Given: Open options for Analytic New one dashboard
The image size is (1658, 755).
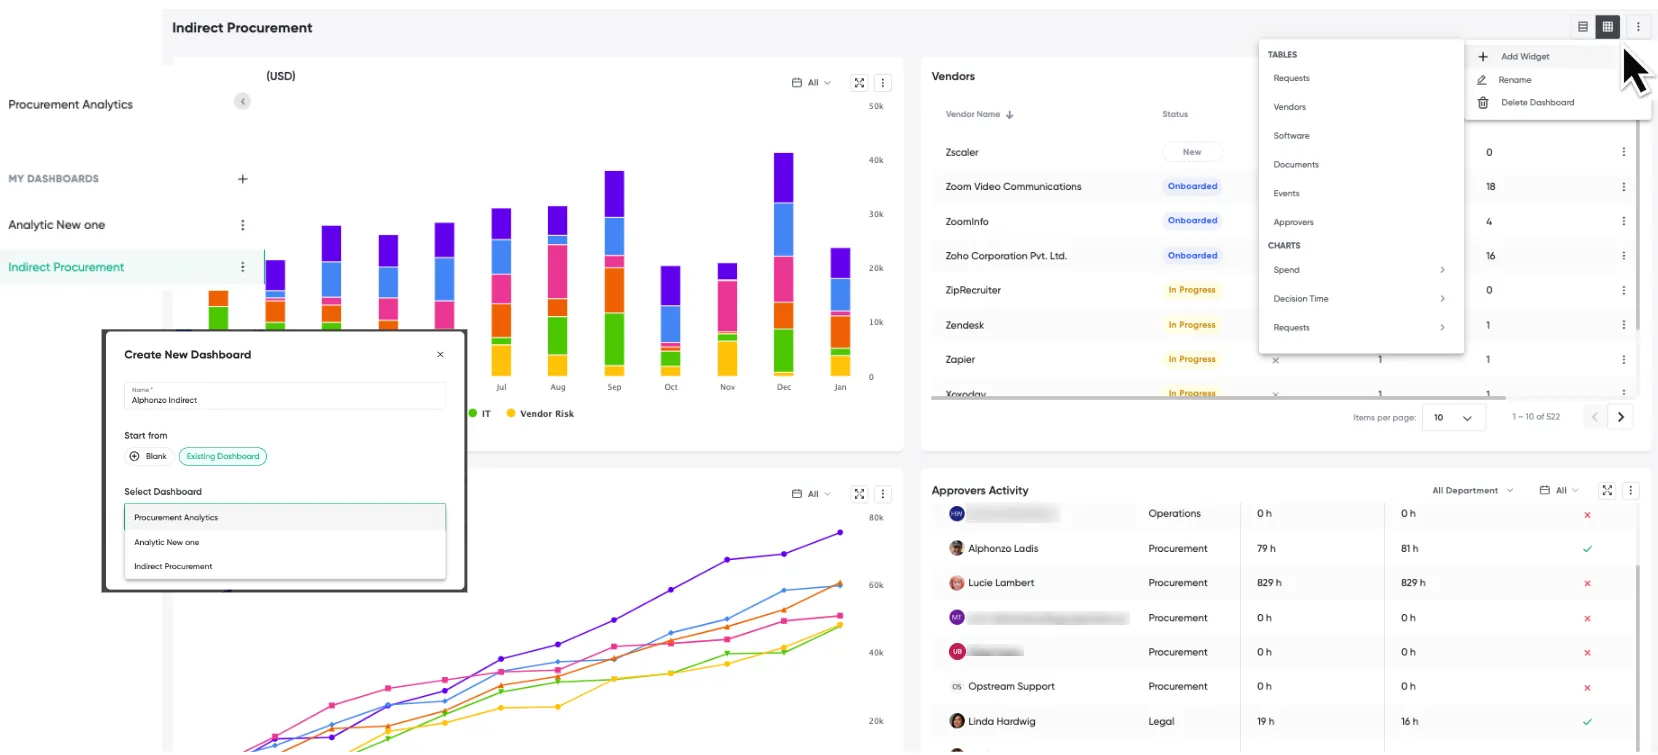Looking at the screenshot, I should 242,225.
